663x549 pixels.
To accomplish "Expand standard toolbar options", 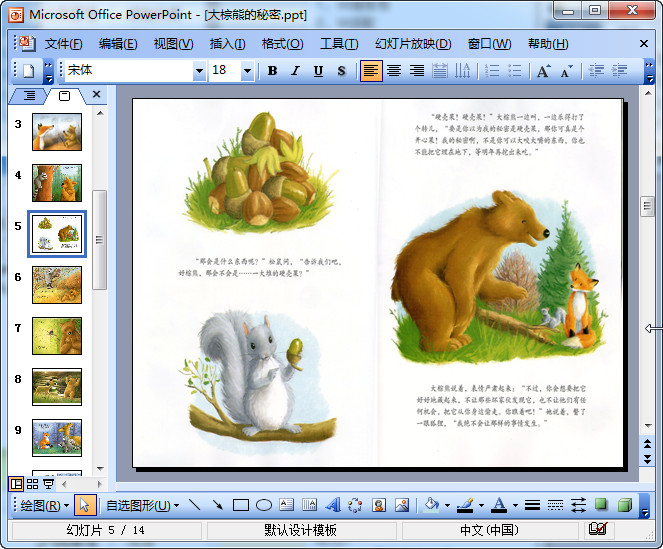I will click(x=49, y=71).
